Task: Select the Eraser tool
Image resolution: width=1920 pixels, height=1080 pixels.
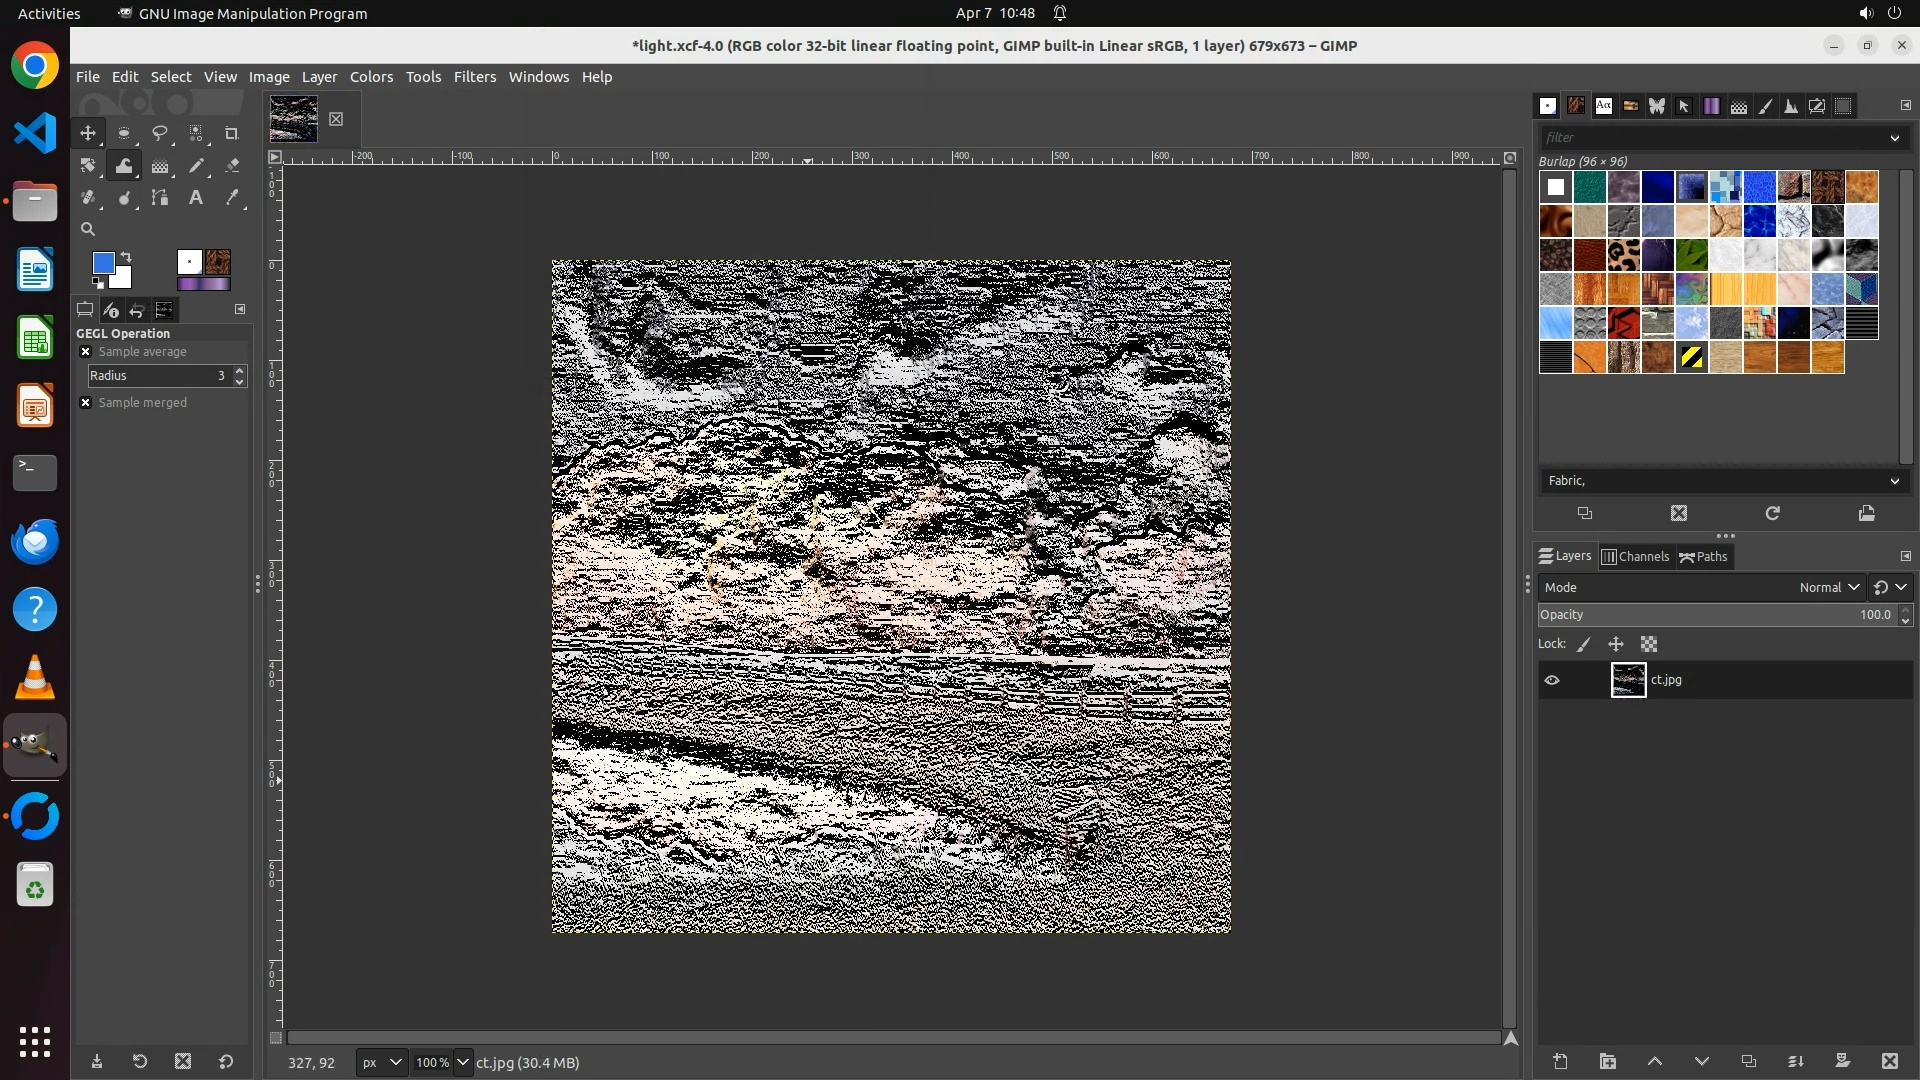Action: click(232, 166)
